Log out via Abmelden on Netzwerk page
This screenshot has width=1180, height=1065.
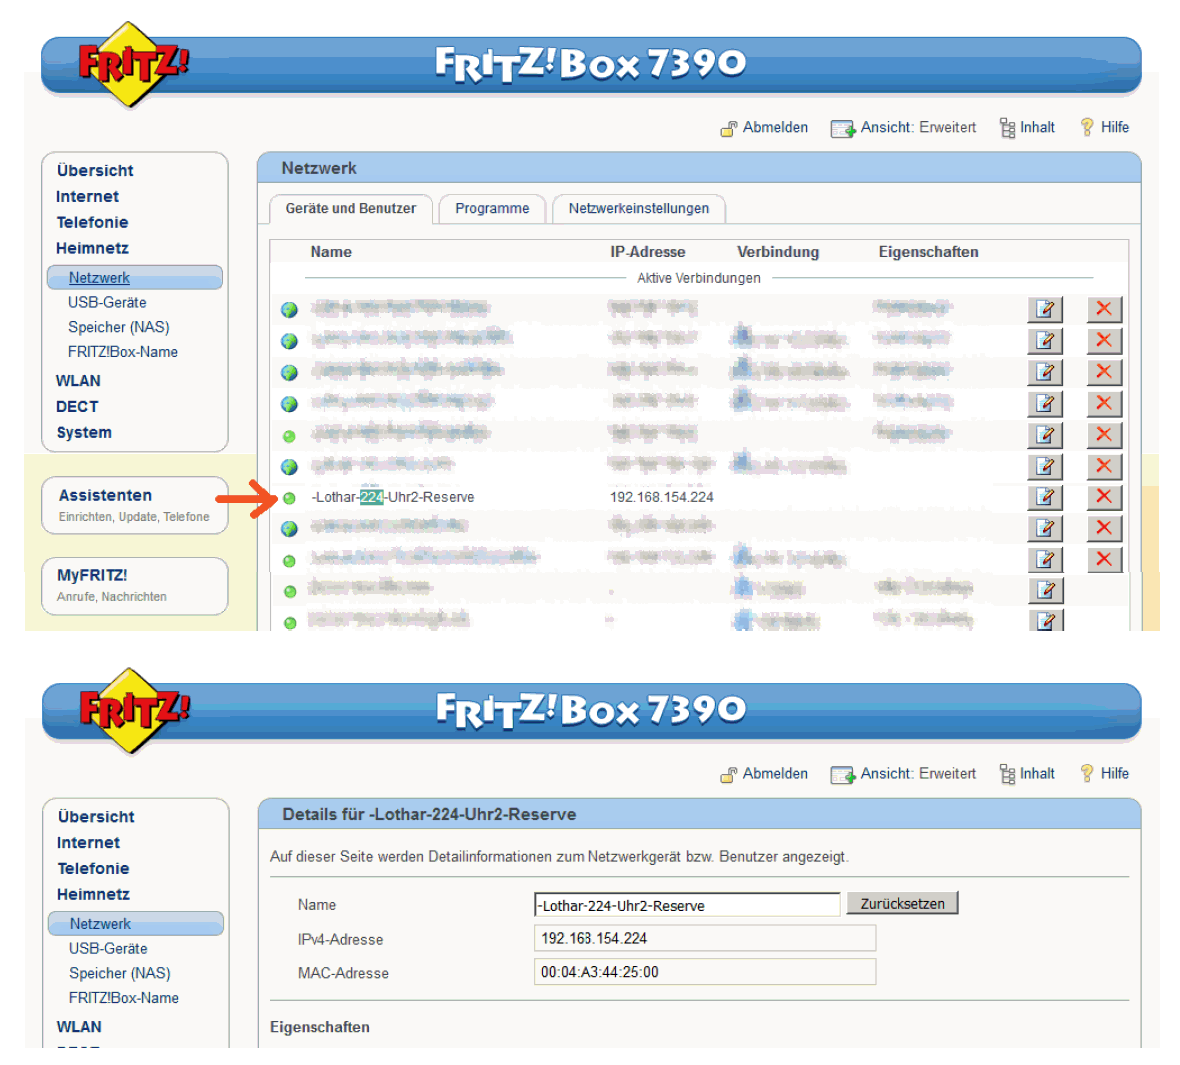(765, 128)
